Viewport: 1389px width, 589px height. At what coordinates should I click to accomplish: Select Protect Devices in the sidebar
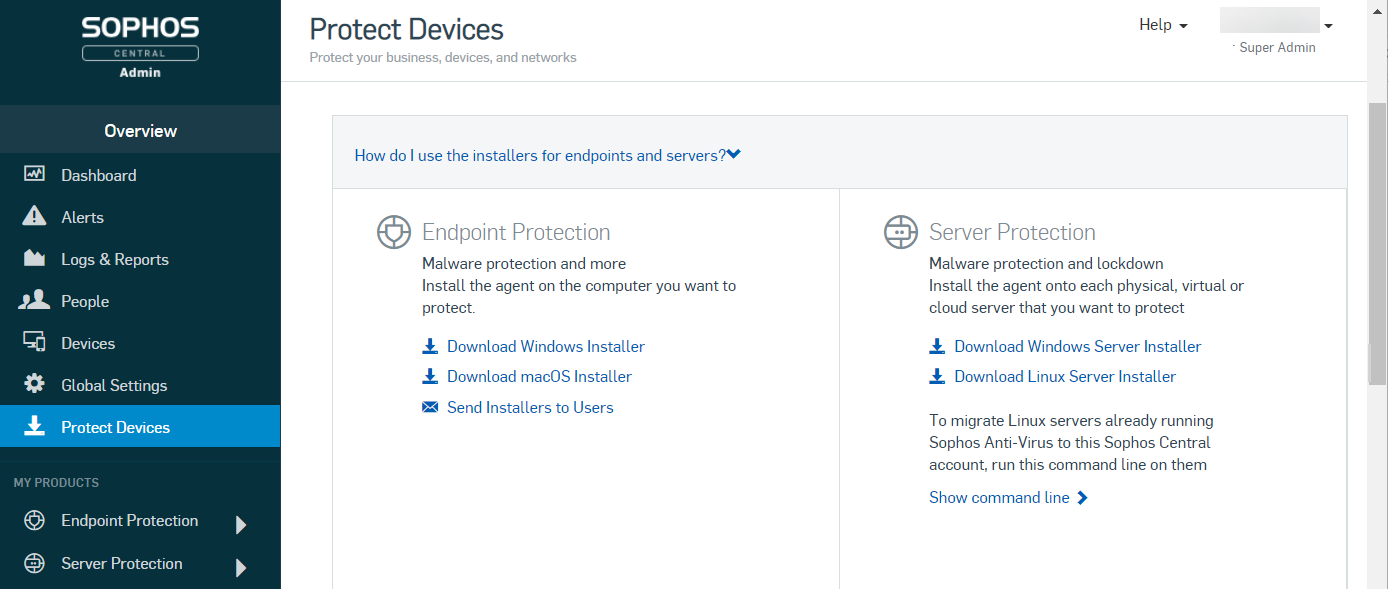click(x=115, y=427)
